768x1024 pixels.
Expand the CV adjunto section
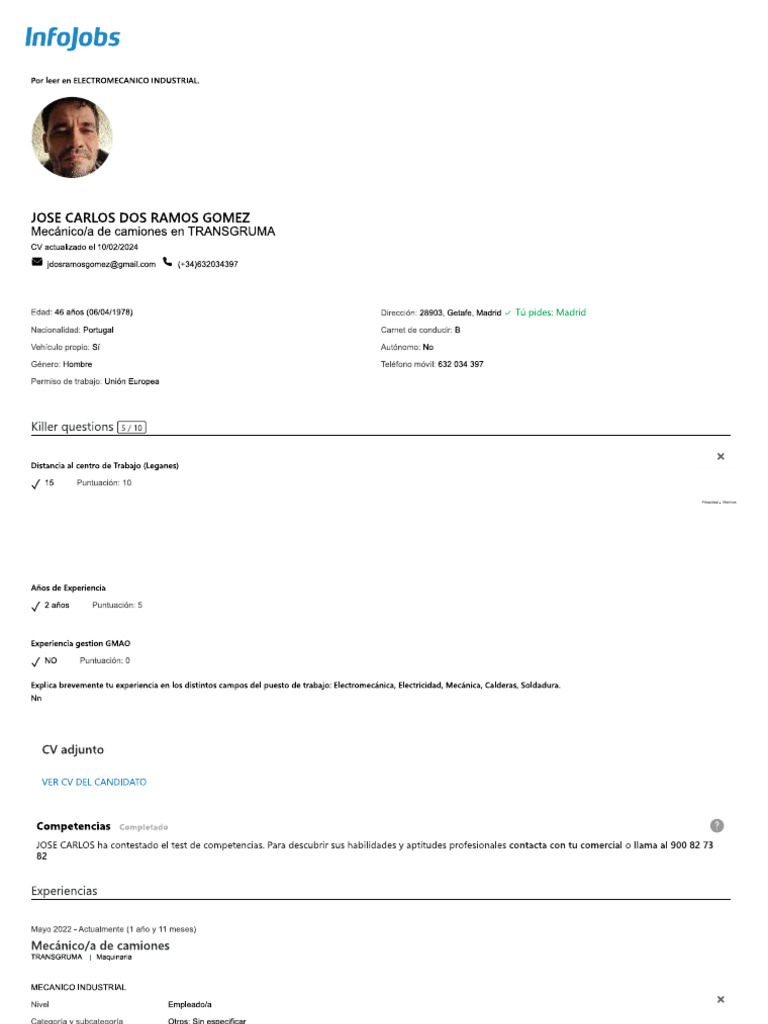click(72, 750)
